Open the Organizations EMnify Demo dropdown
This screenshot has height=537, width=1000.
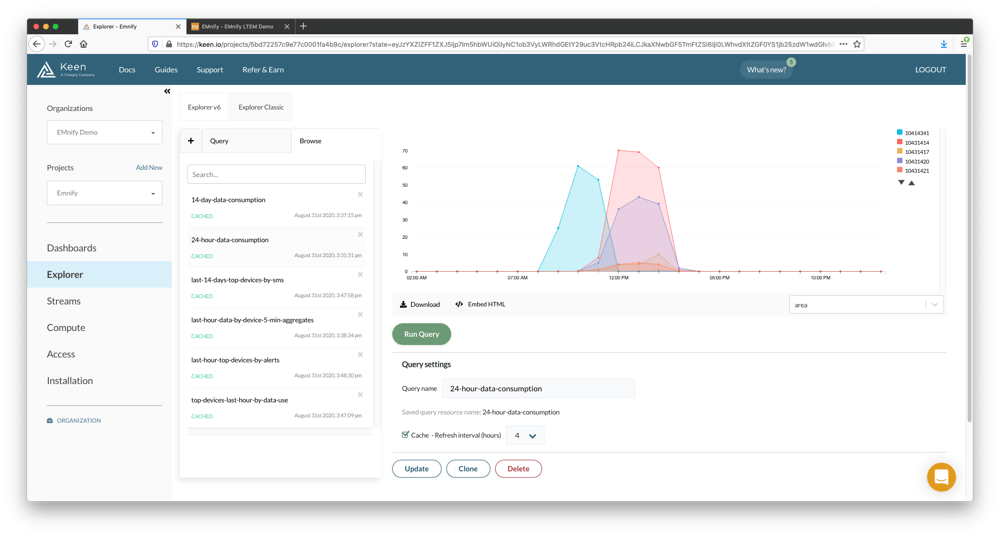[105, 132]
